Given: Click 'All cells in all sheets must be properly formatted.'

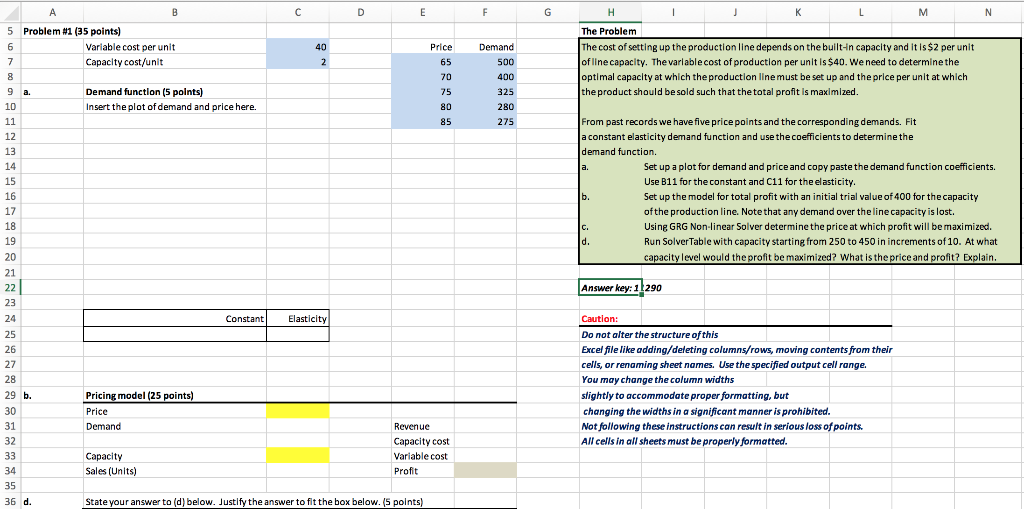Looking at the screenshot, I should (684, 440).
